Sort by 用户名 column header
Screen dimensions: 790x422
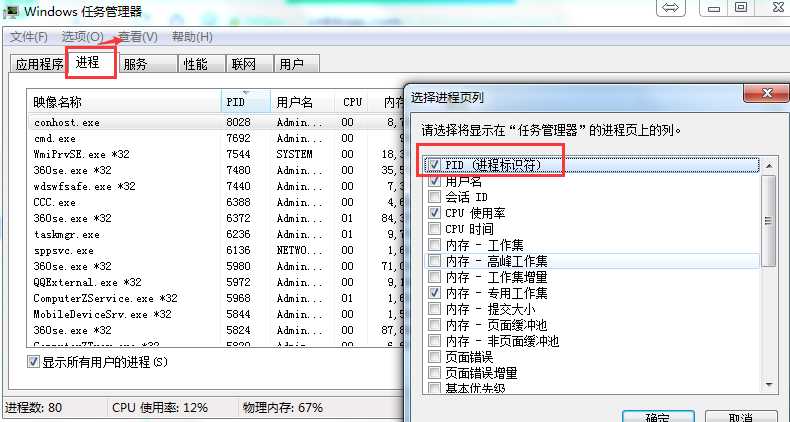pyautogui.click(x=303, y=102)
